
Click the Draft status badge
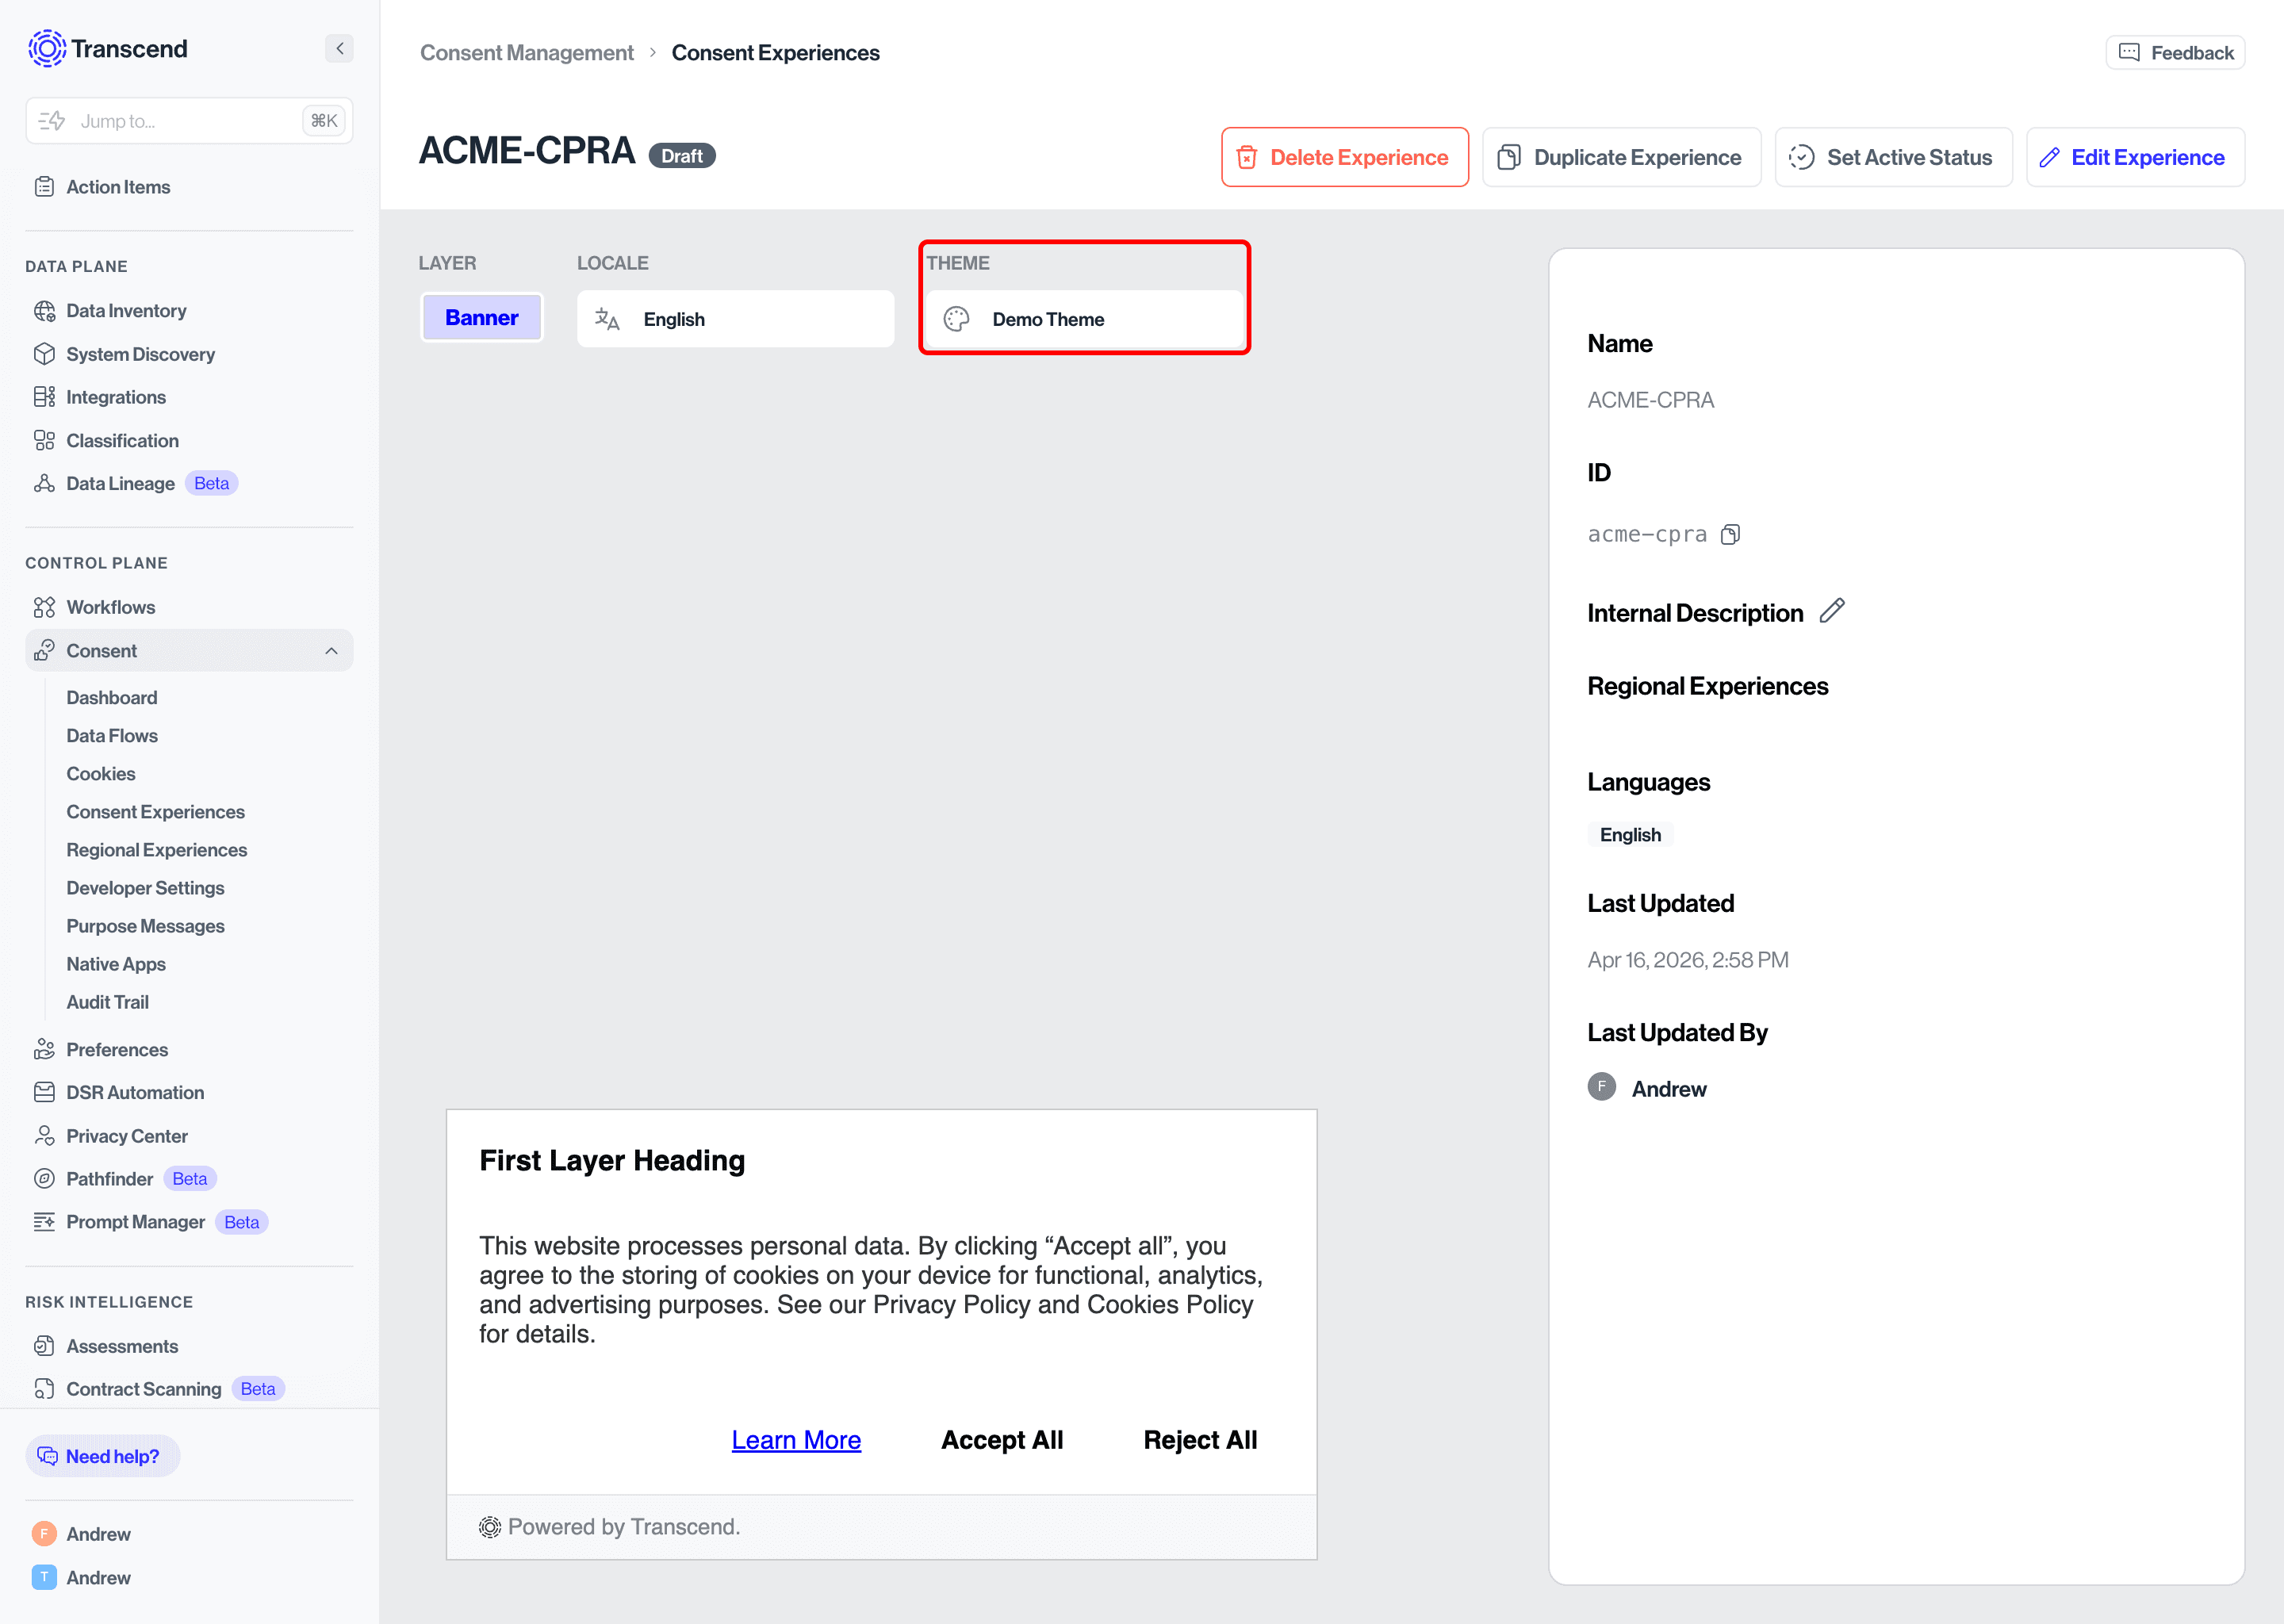coord(682,156)
